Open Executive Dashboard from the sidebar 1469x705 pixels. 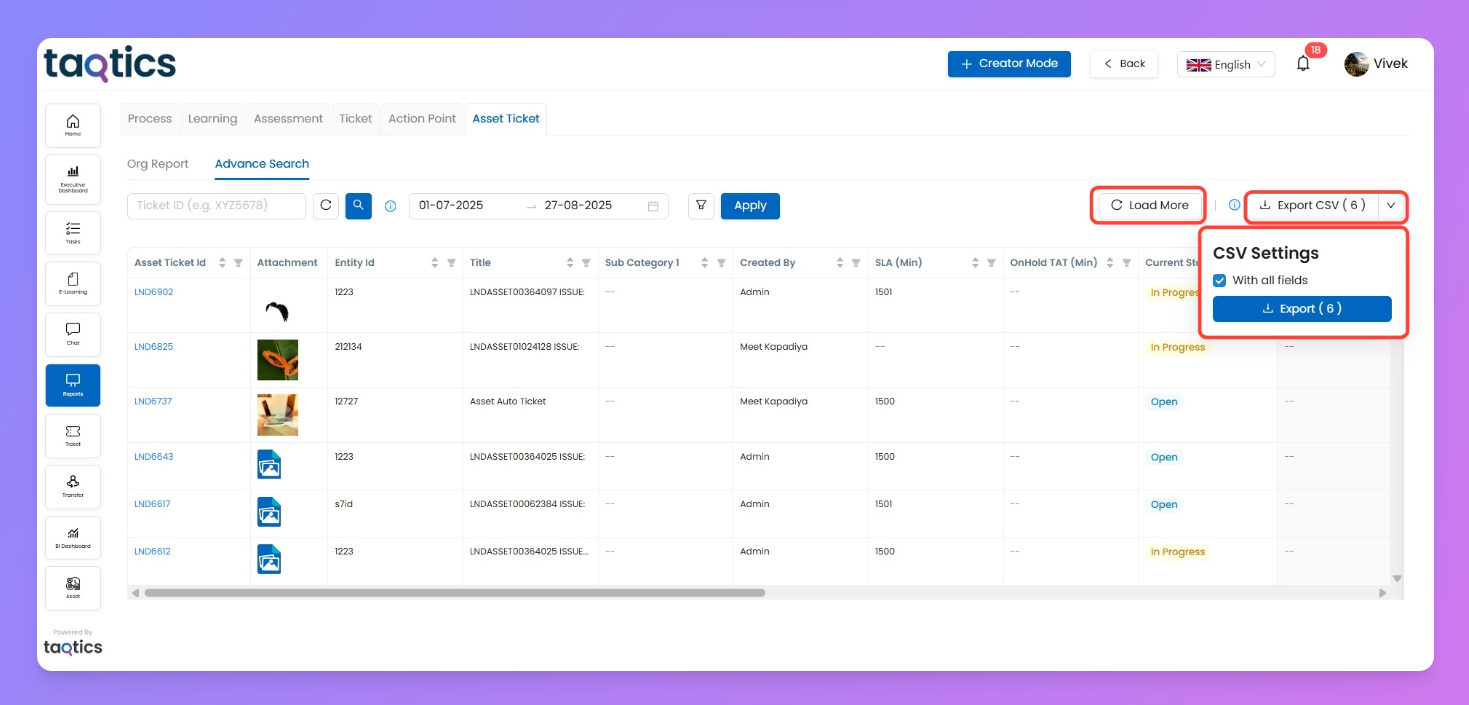tap(73, 178)
